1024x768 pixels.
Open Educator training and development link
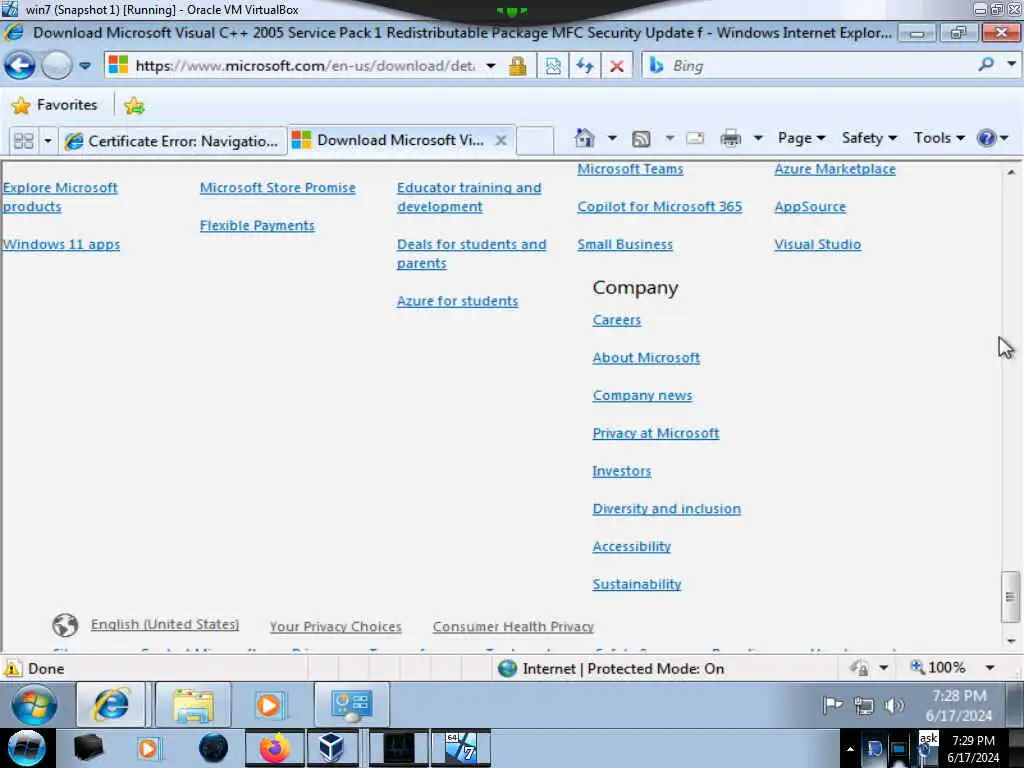(469, 197)
